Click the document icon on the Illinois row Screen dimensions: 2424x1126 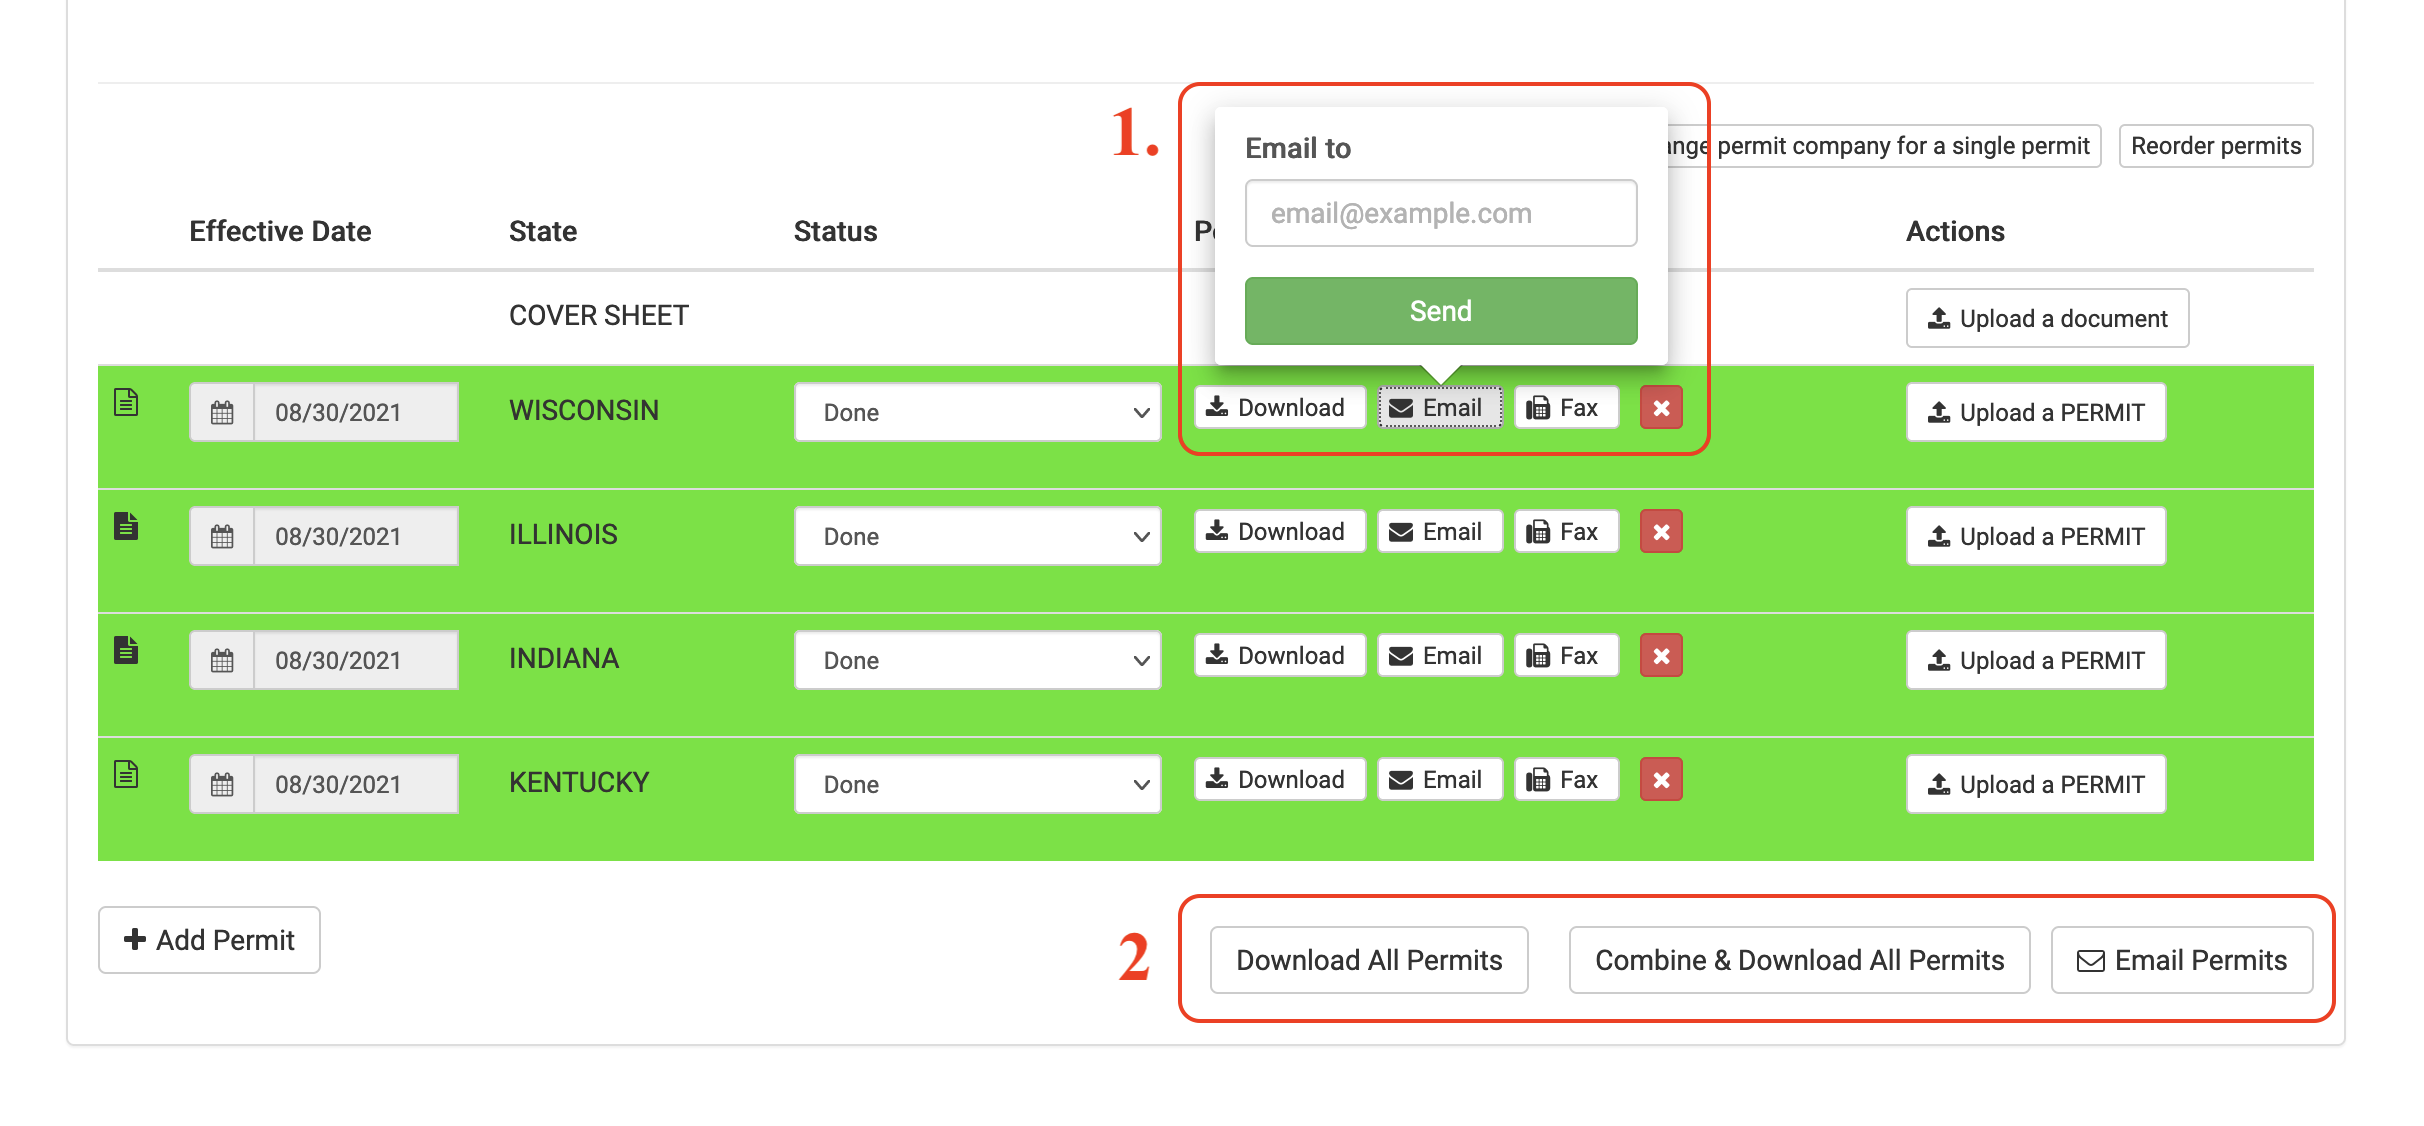tap(126, 528)
